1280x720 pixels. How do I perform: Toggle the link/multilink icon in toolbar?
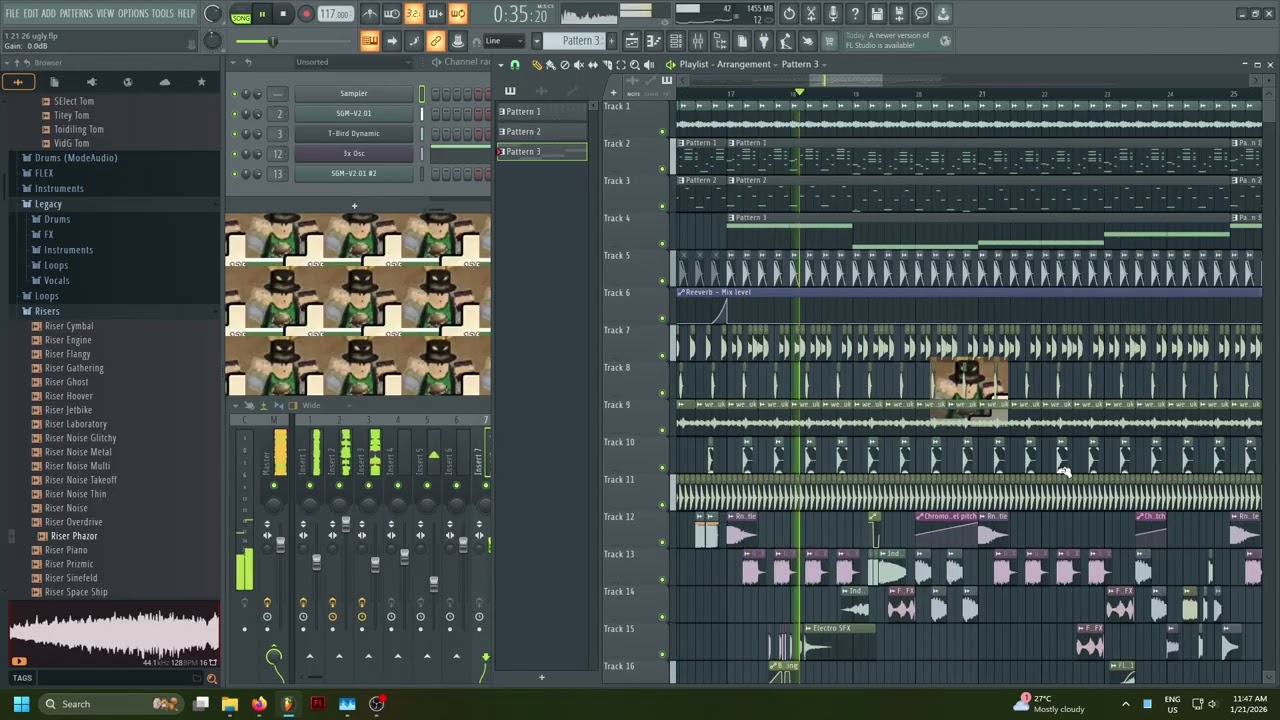click(436, 41)
